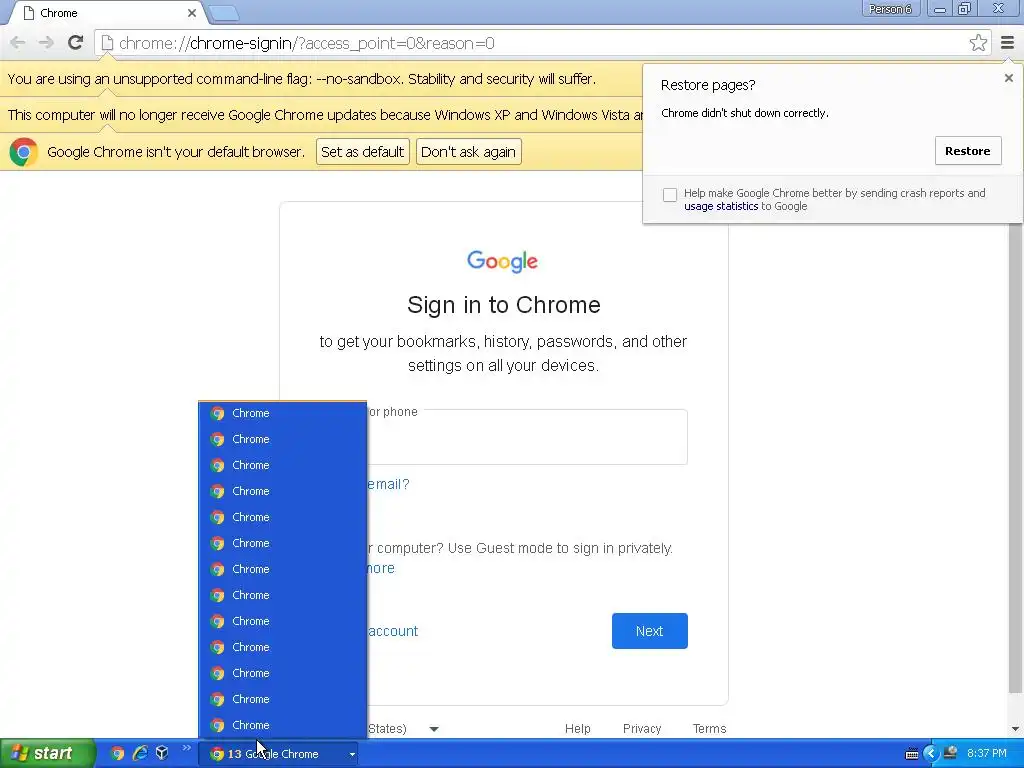Open the Person 6 profile button
This screenshot has height=768, width=1024.
click(x=890, y=9)
